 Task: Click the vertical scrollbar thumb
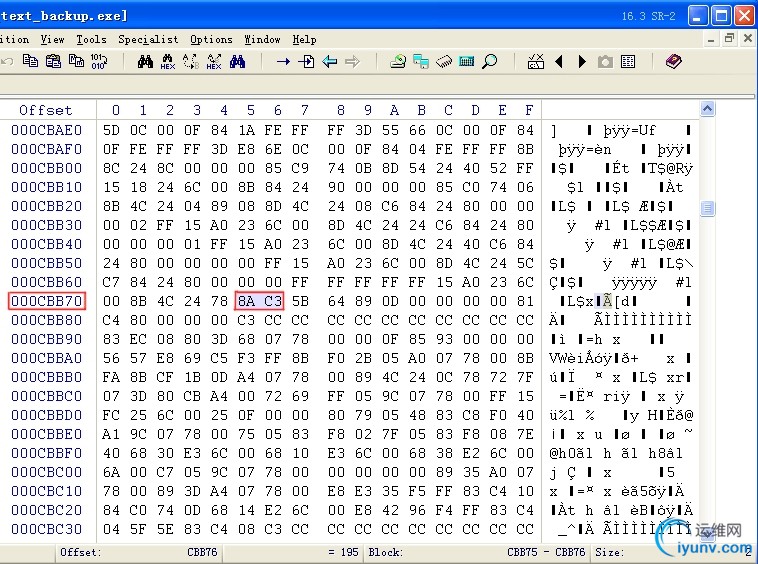[707, 208]
